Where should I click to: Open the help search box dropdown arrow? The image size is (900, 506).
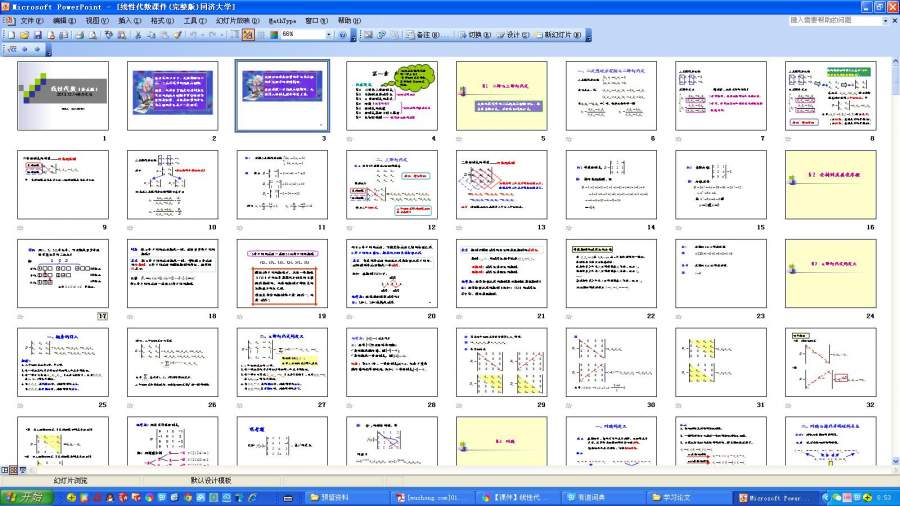pos(885,20)
